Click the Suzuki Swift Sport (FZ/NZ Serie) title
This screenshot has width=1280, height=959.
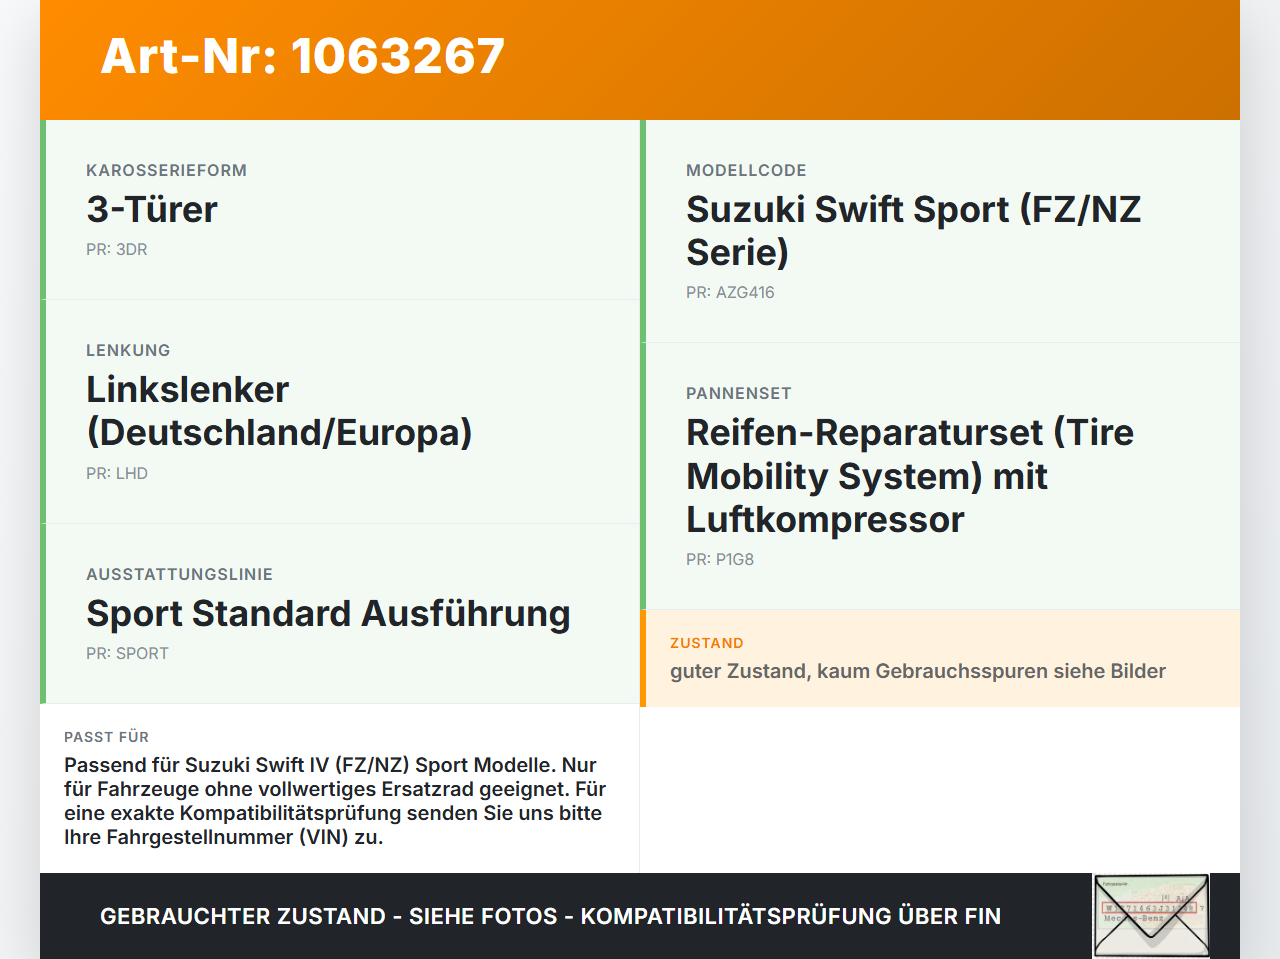[x=913, y=231]
